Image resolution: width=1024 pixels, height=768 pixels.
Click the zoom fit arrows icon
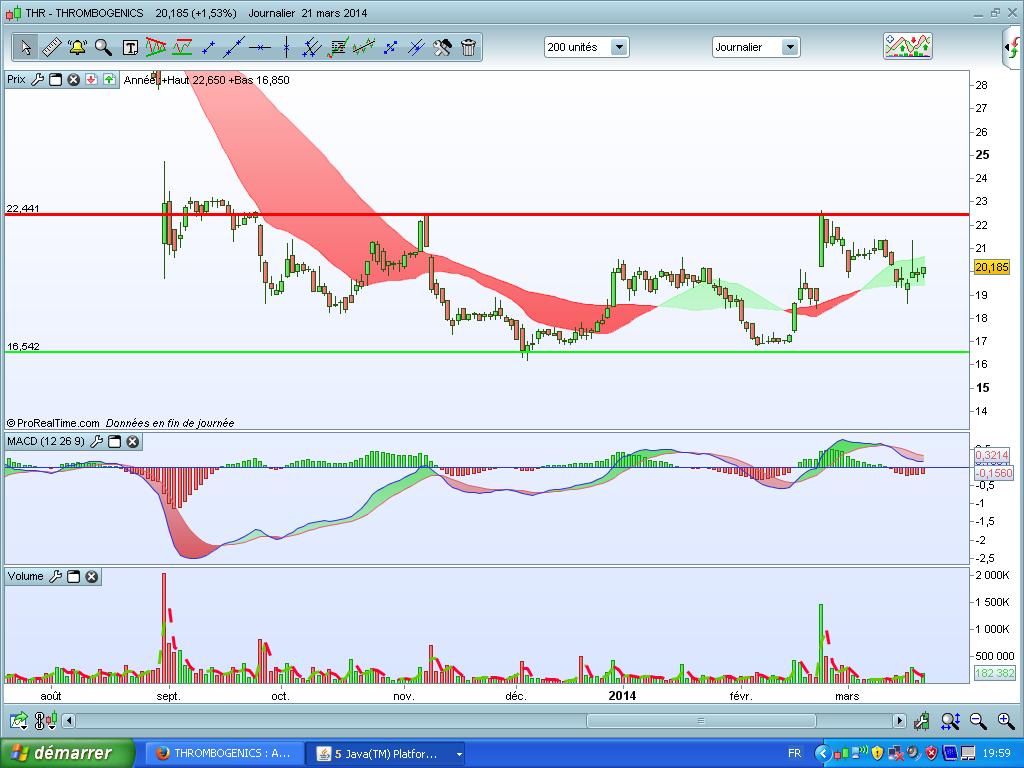click(x=950, y=721)
